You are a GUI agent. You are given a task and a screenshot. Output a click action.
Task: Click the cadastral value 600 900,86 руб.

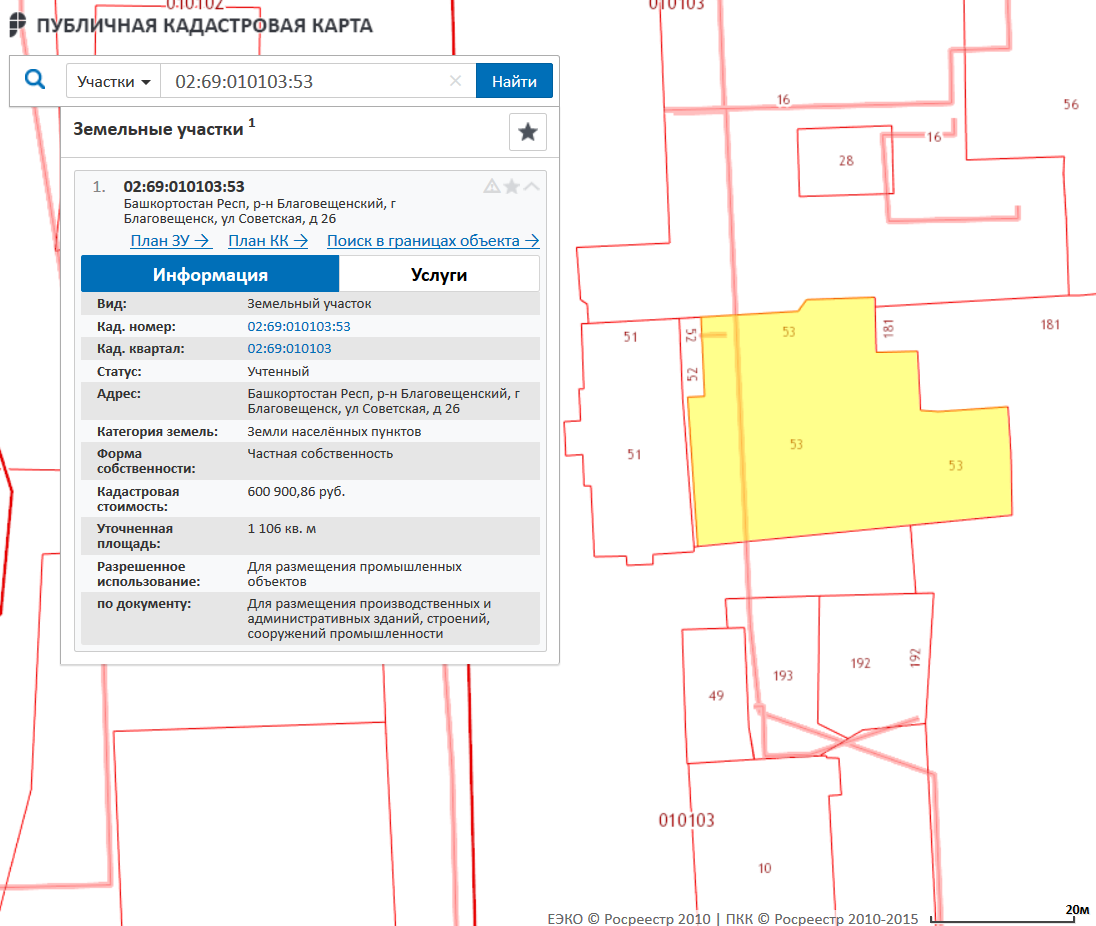pyautogui.click(x=296, y=491)
